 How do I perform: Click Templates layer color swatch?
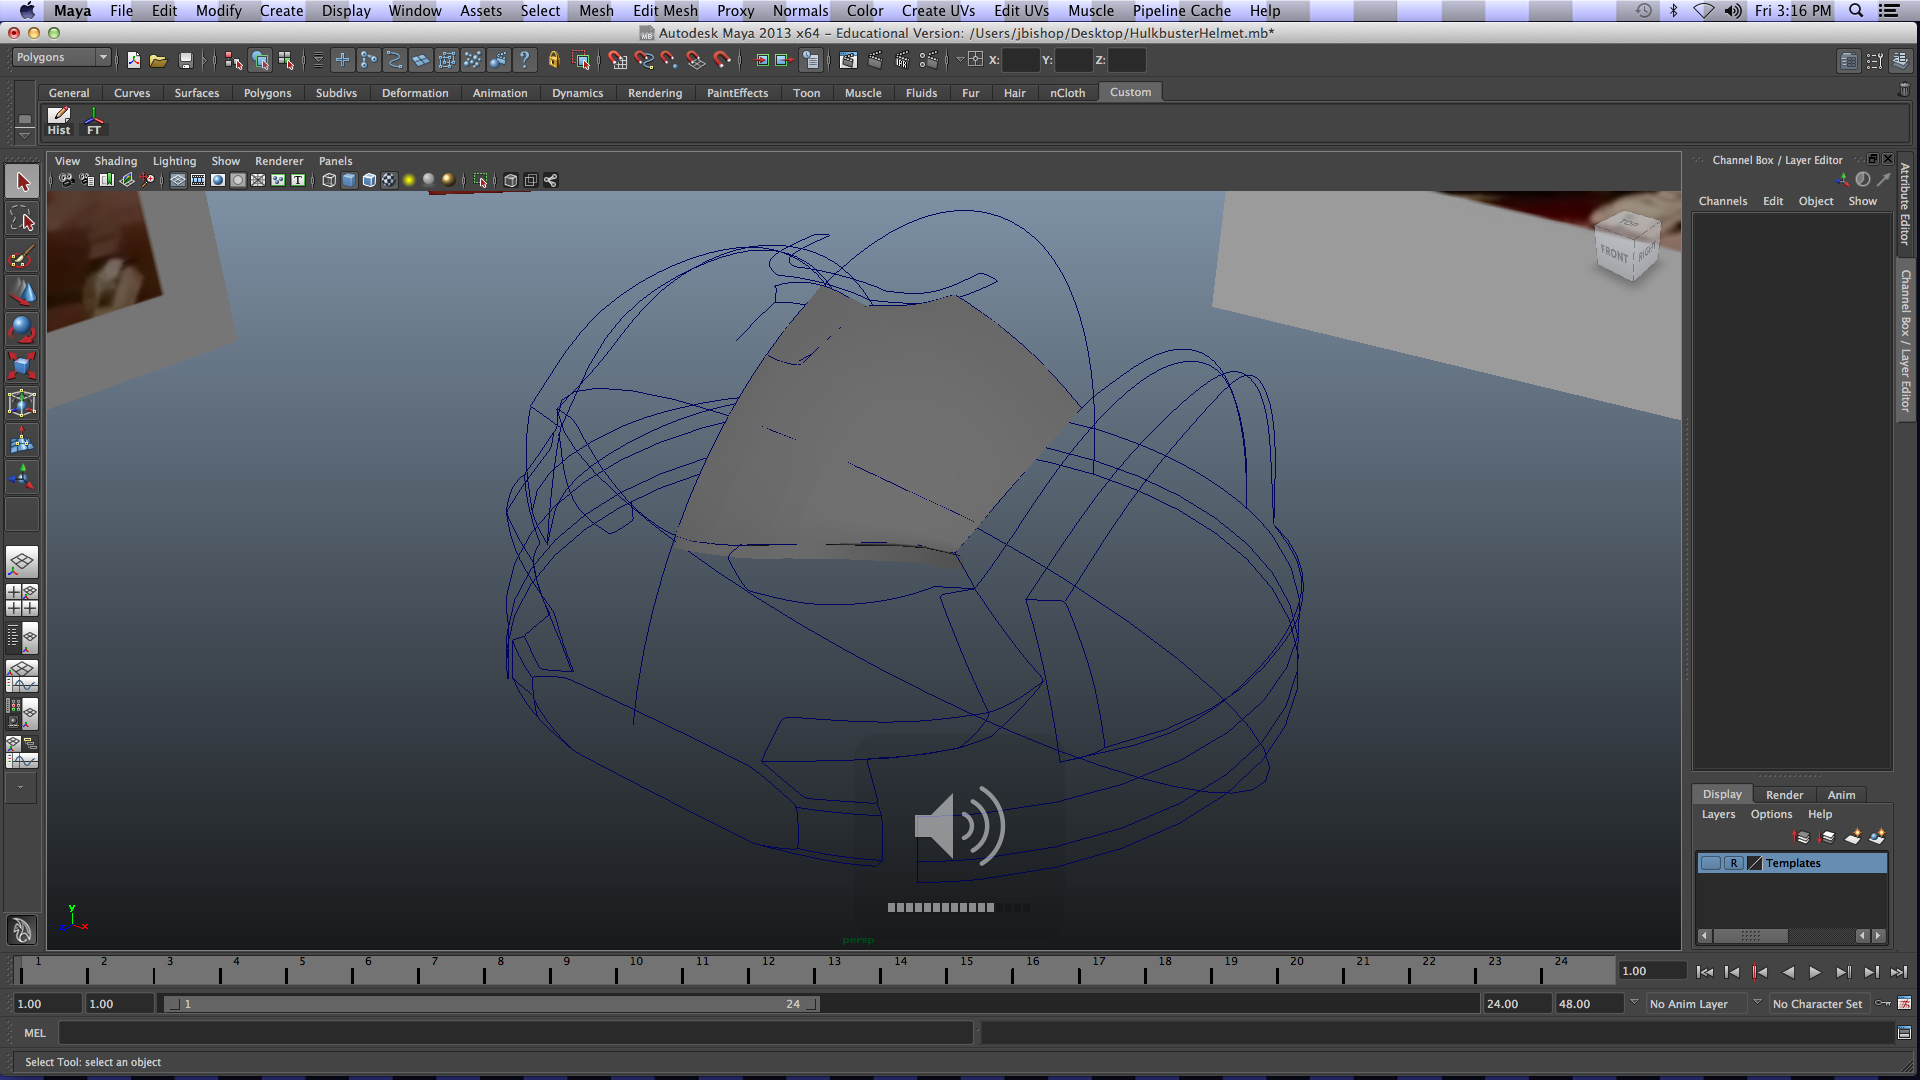[1754, 863]
